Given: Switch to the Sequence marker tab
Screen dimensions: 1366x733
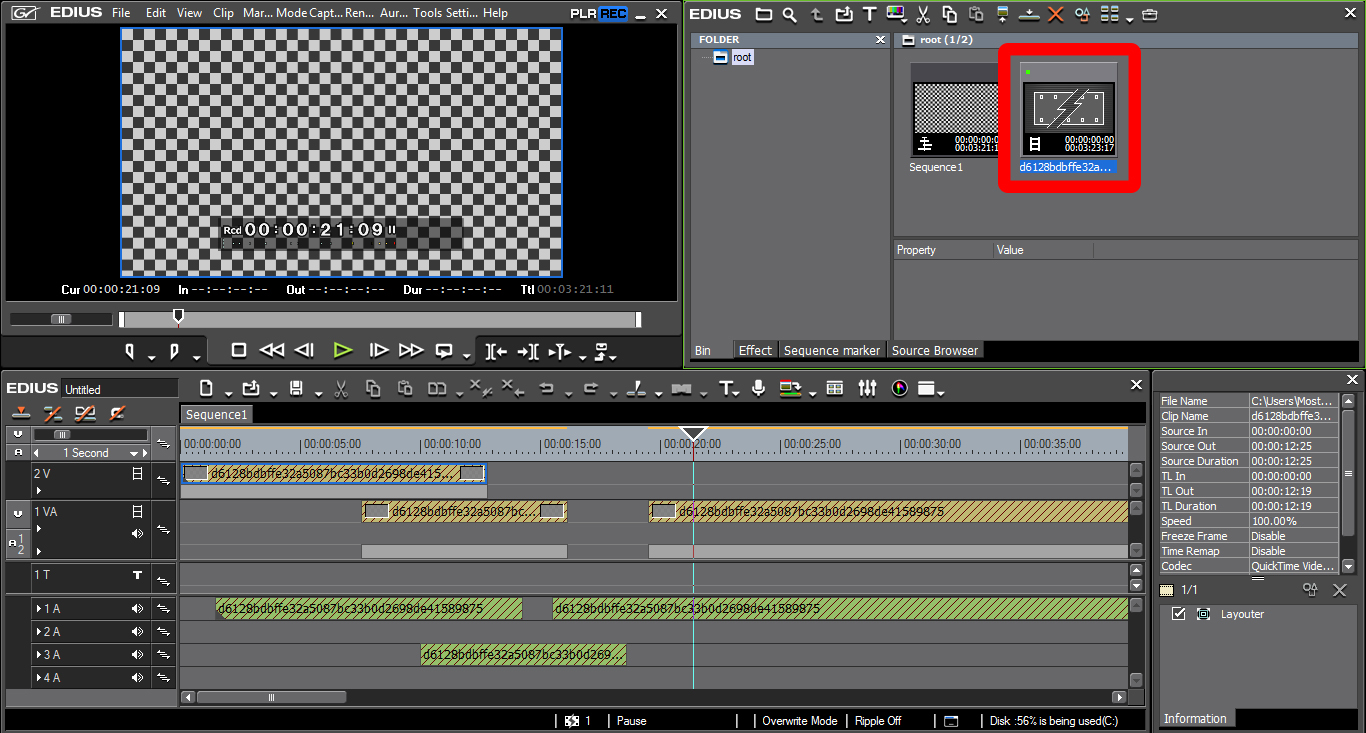Looking at the screenshot, I should (832, 350).
